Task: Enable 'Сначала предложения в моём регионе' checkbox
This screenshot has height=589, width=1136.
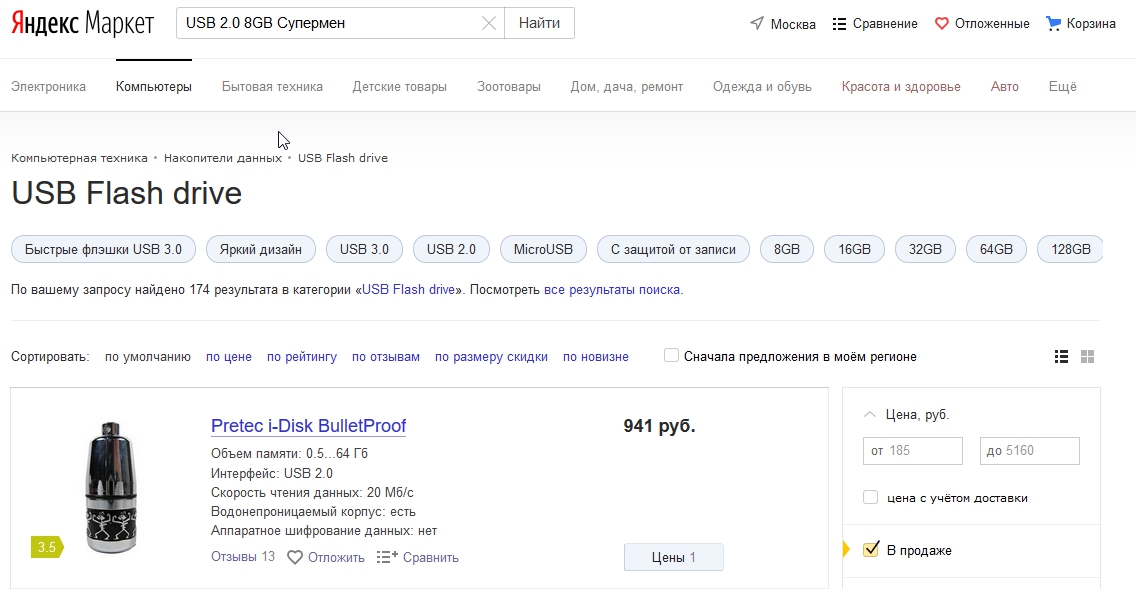Action: click(x=672, y=356)
